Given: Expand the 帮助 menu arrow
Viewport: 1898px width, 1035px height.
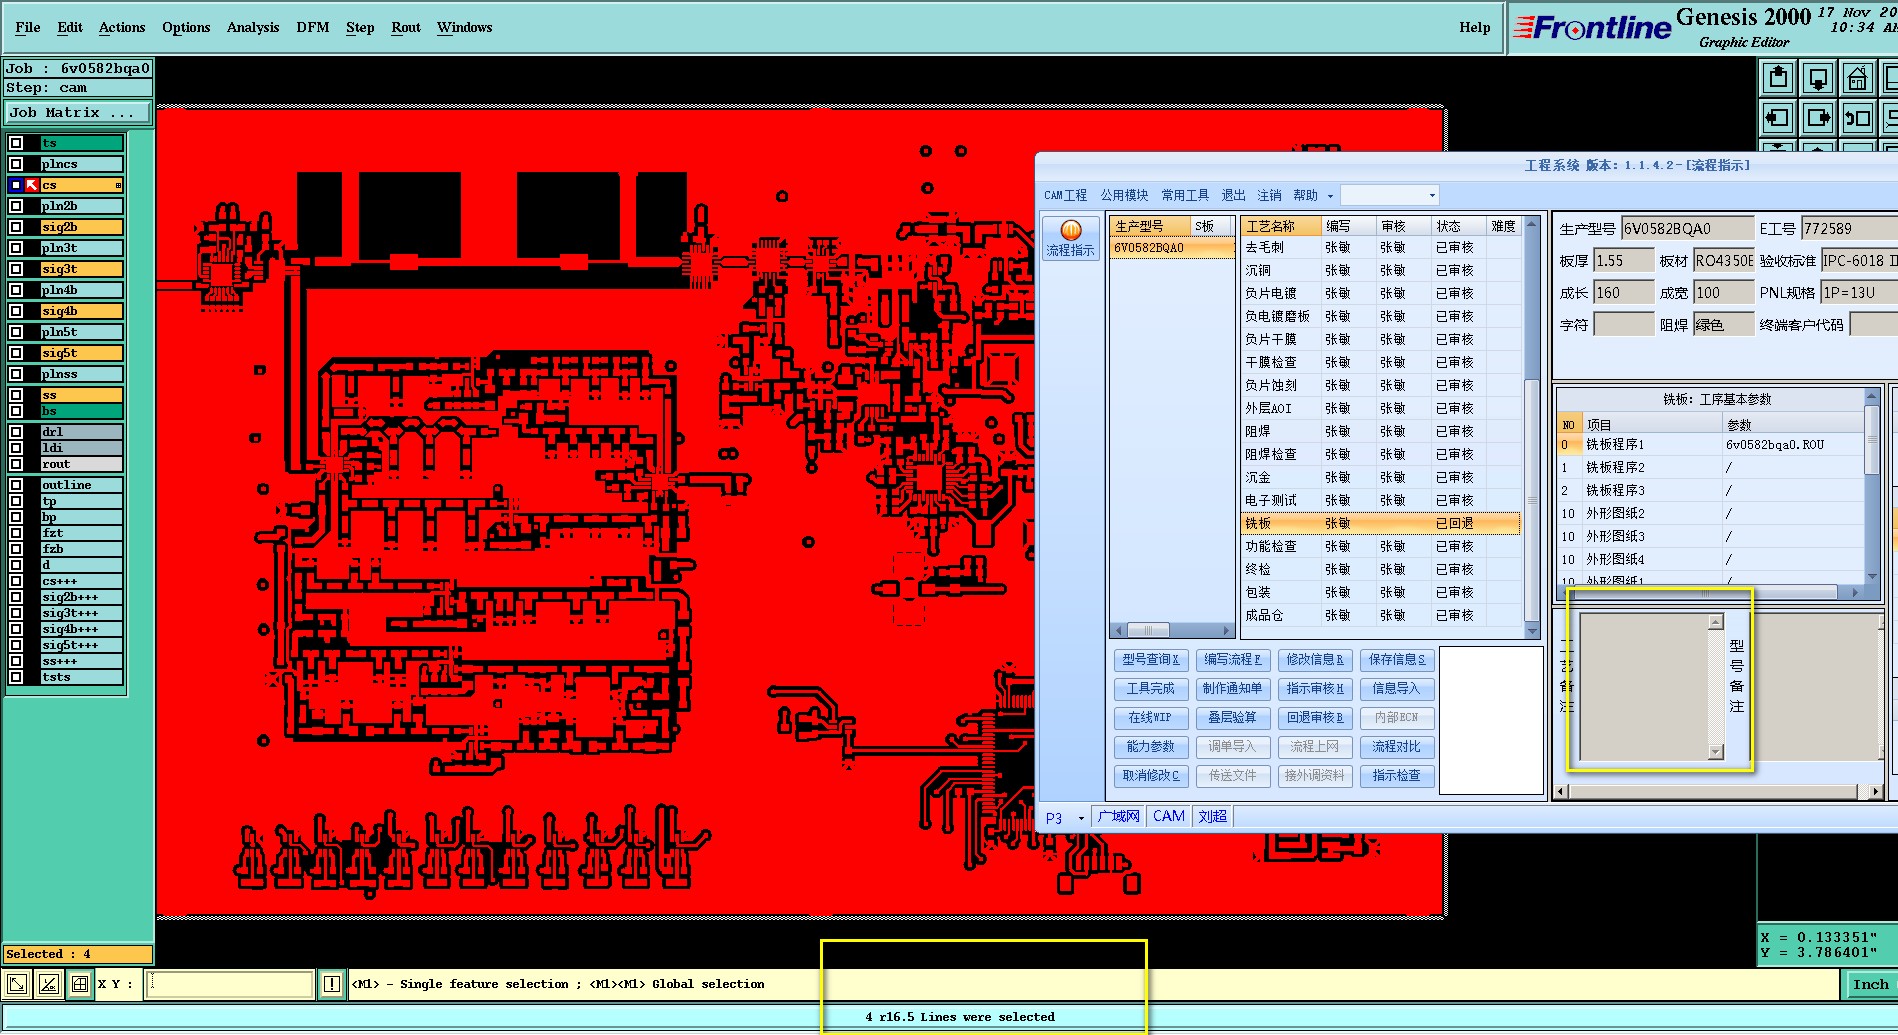Looking at the screenshot, I should point(1330,196).
